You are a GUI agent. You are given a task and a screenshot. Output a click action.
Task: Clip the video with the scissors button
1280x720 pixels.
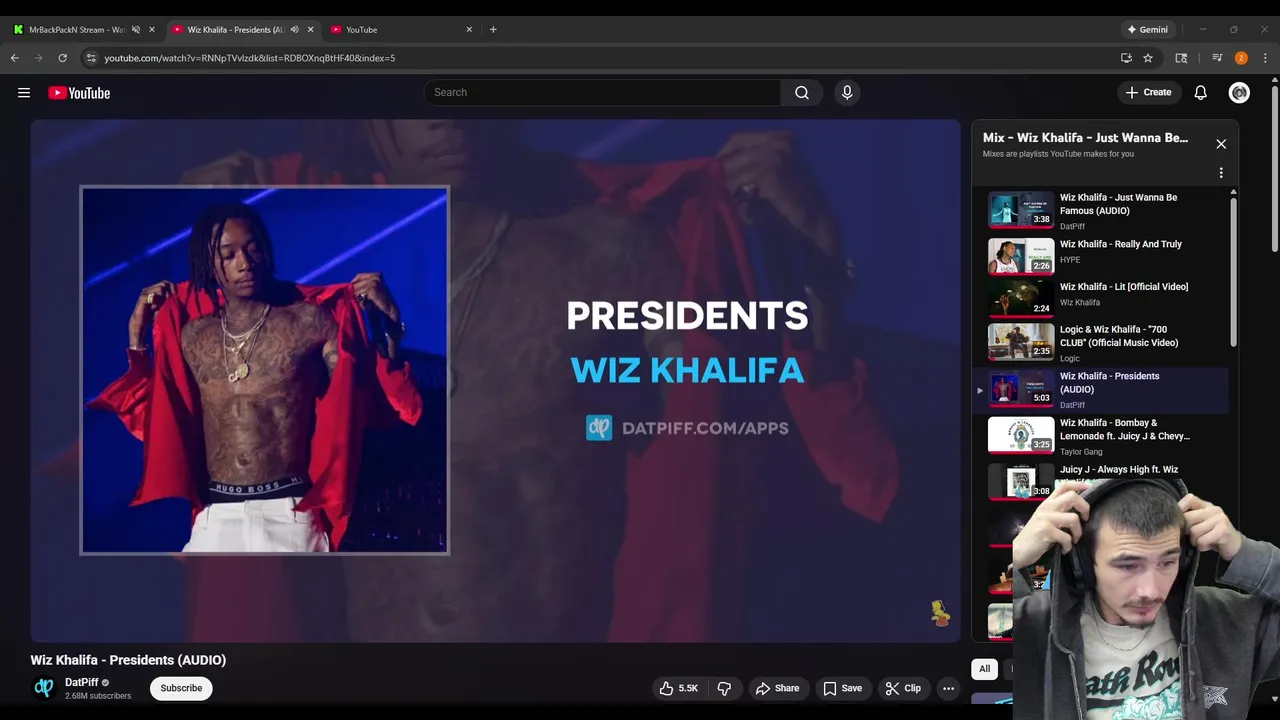903,688
